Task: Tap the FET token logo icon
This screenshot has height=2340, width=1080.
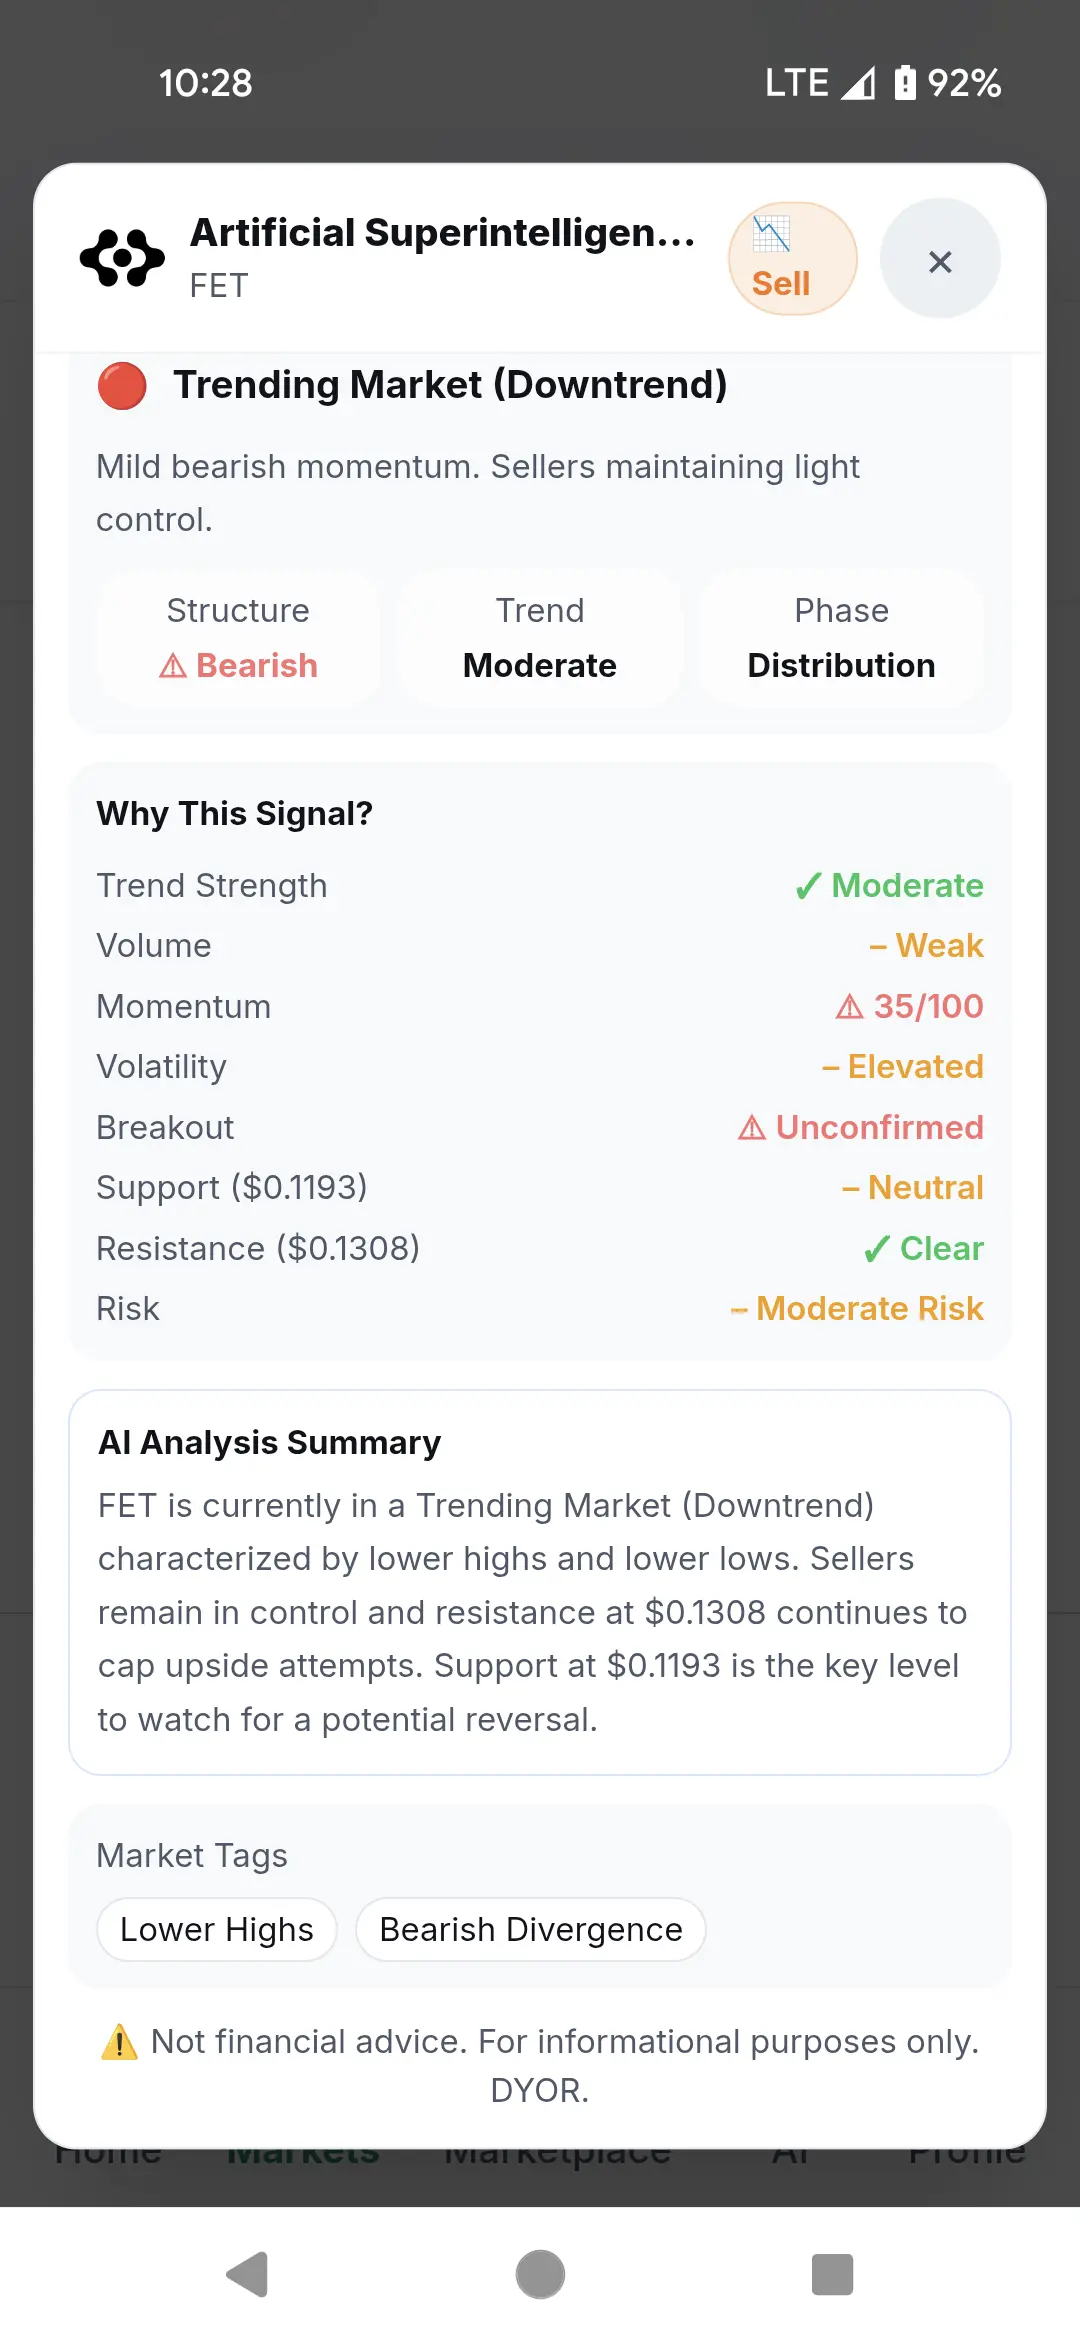Action: coord(122,258)
